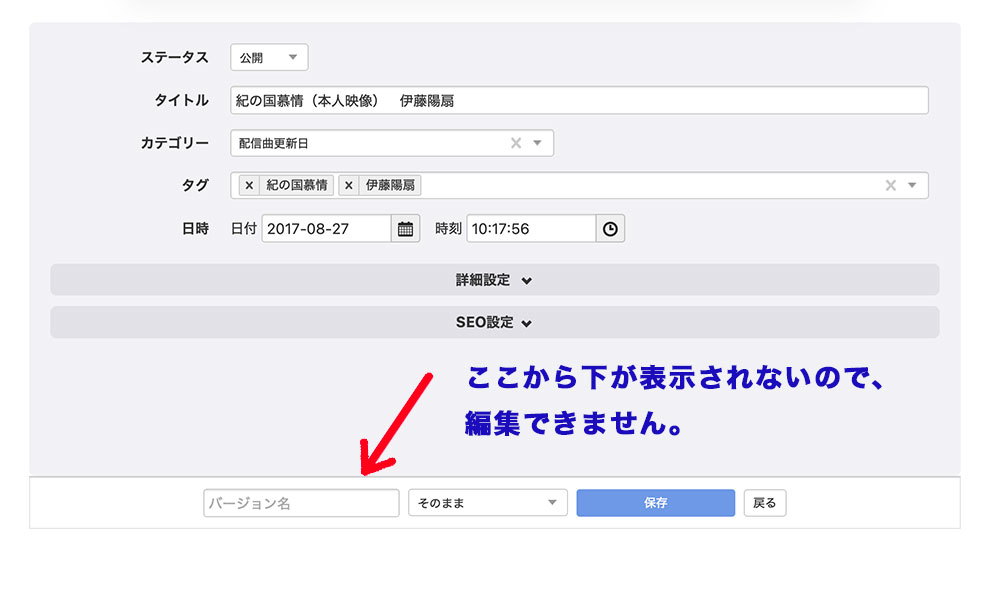Expand the 詳細設定 section

click(x=494, y=280)
